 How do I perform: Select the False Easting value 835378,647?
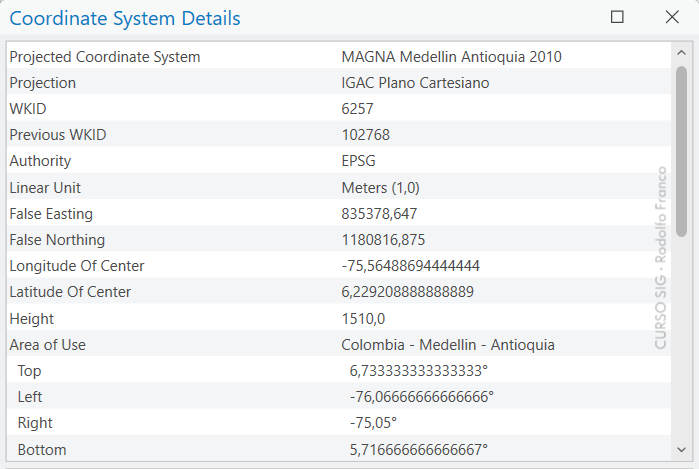(379, 214)
